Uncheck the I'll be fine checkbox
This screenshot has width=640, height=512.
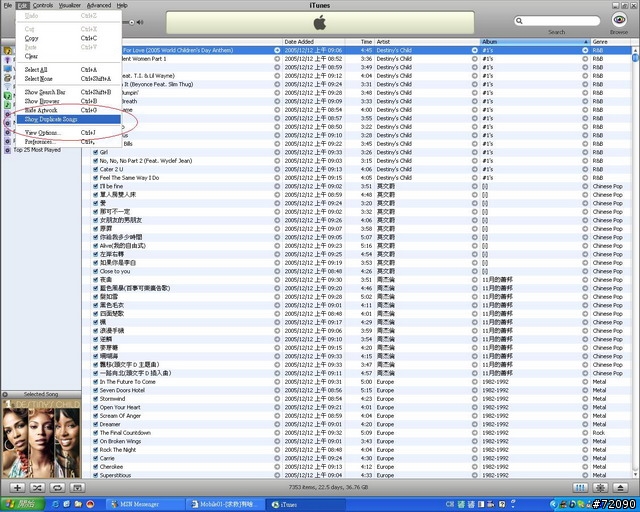(x=96, y=186)
